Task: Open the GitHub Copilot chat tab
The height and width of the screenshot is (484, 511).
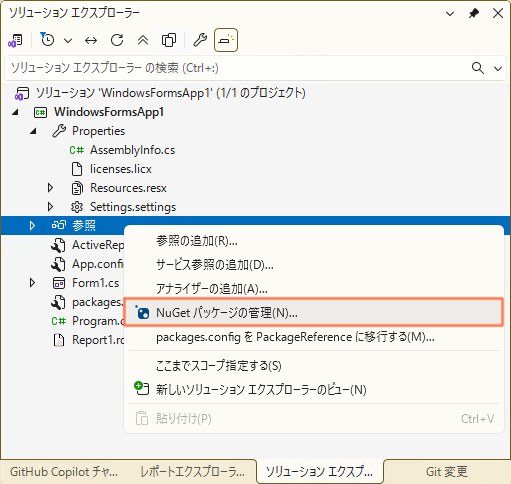Action: (64, 472)
